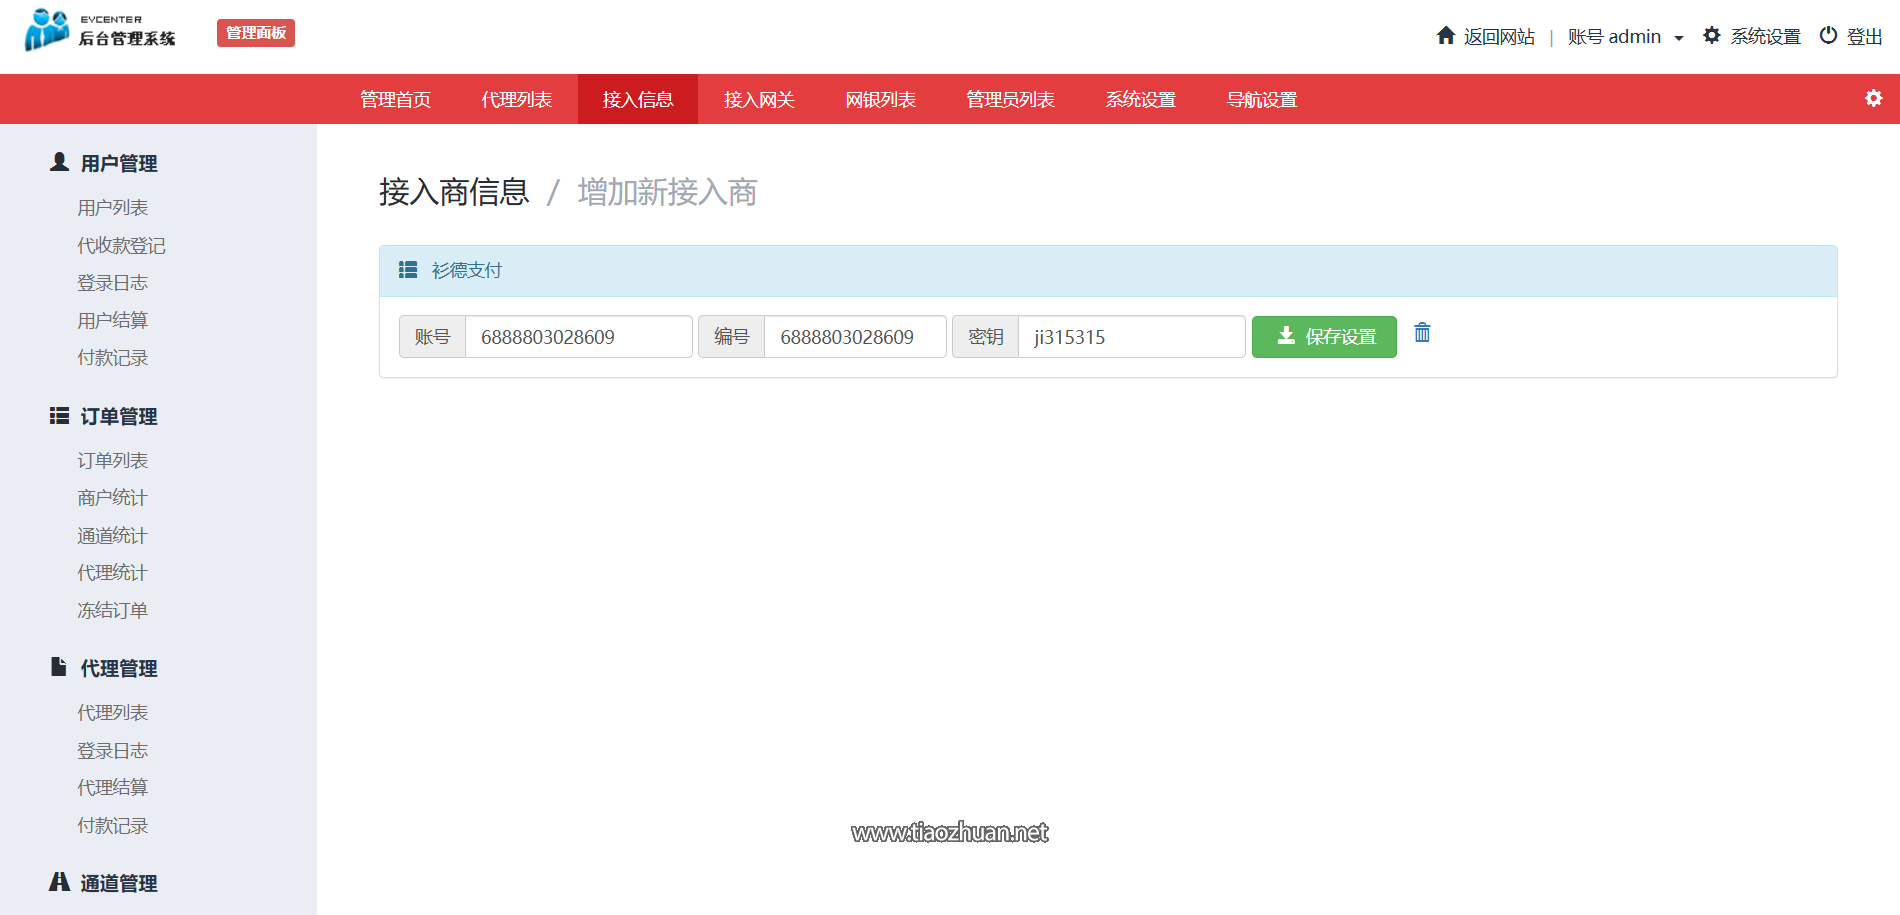Open 冻结订单 under 订单管理
This screenshot has width=1900, height=915.
tap(112, 610)
